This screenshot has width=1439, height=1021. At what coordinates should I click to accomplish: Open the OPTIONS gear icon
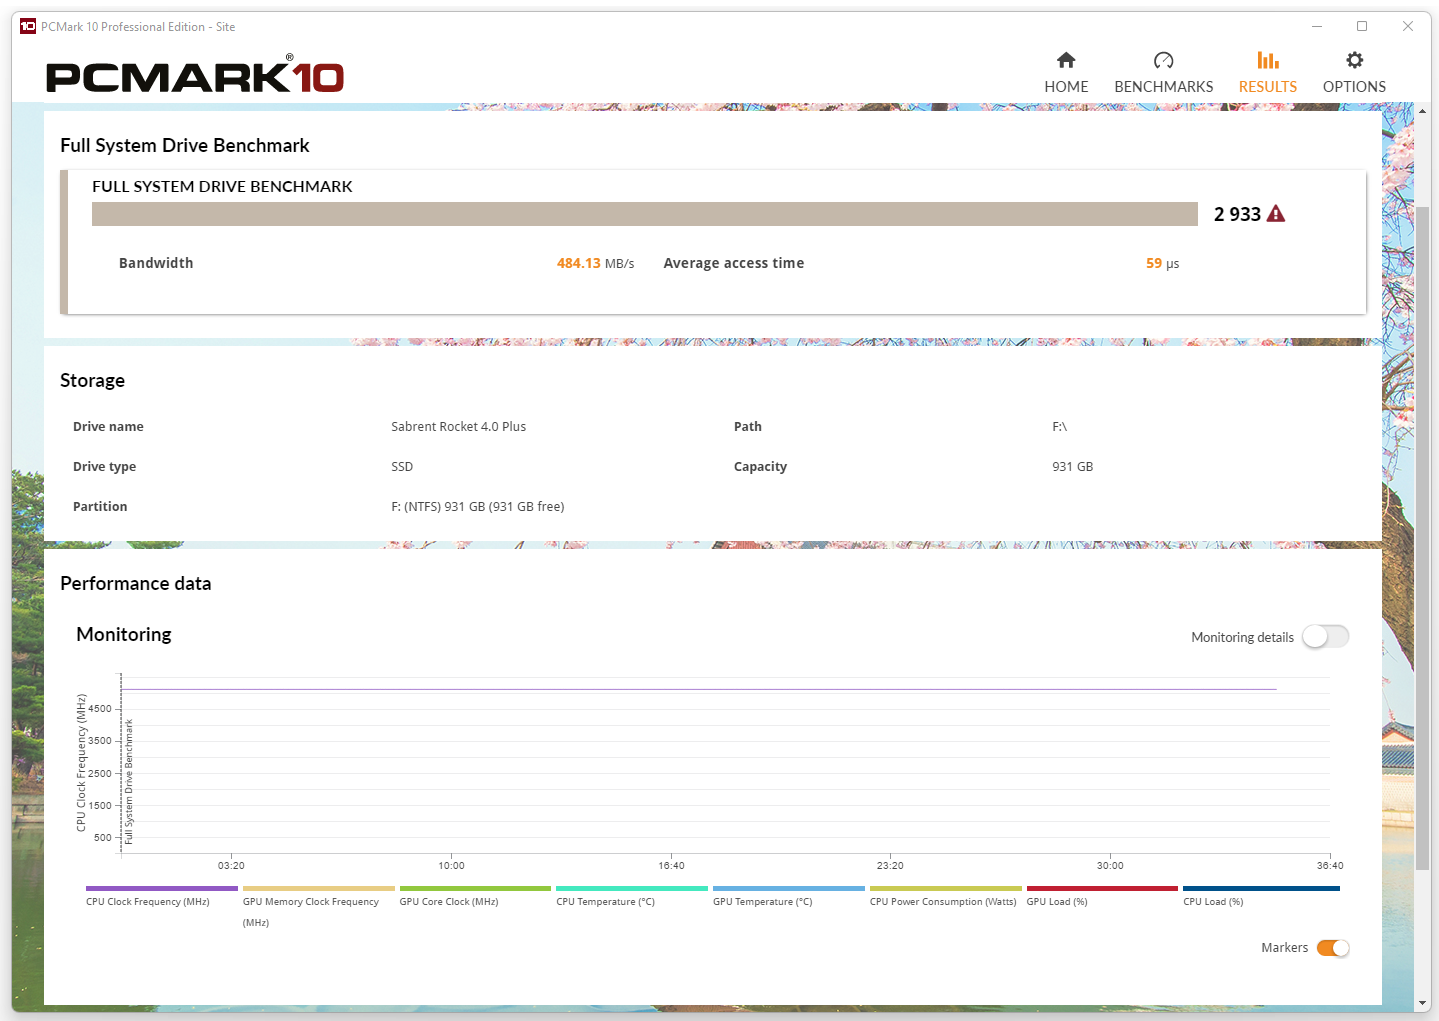[x=1354, y=60]
